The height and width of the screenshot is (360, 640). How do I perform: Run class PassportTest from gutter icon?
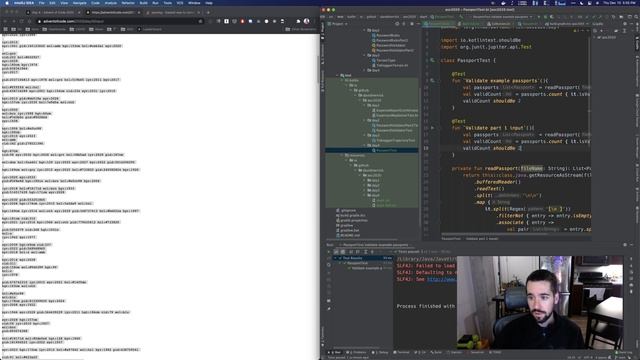(432, 60)
